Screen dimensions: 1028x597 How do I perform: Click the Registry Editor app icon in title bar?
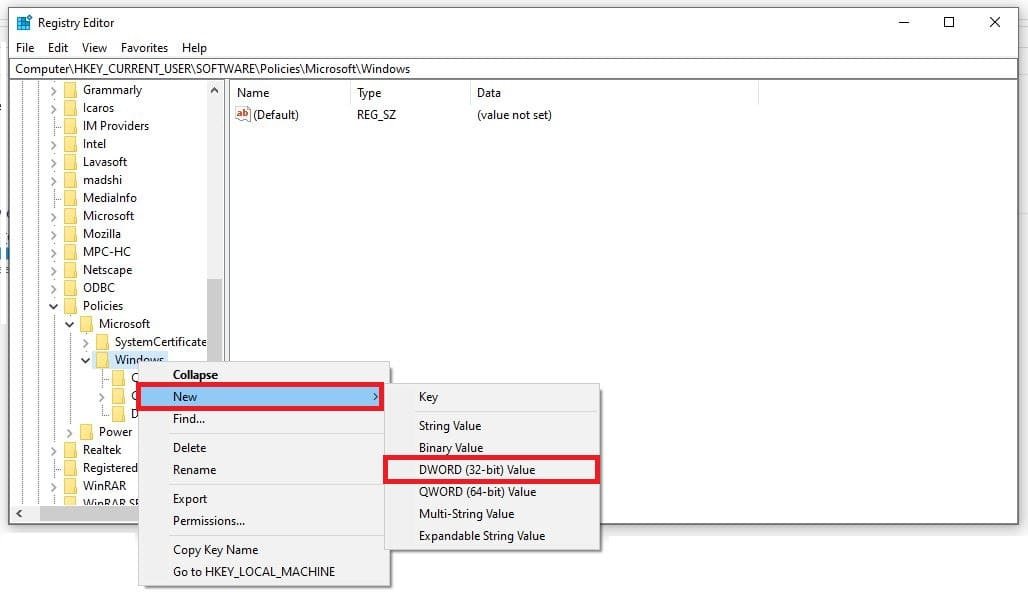pos(24,22)
